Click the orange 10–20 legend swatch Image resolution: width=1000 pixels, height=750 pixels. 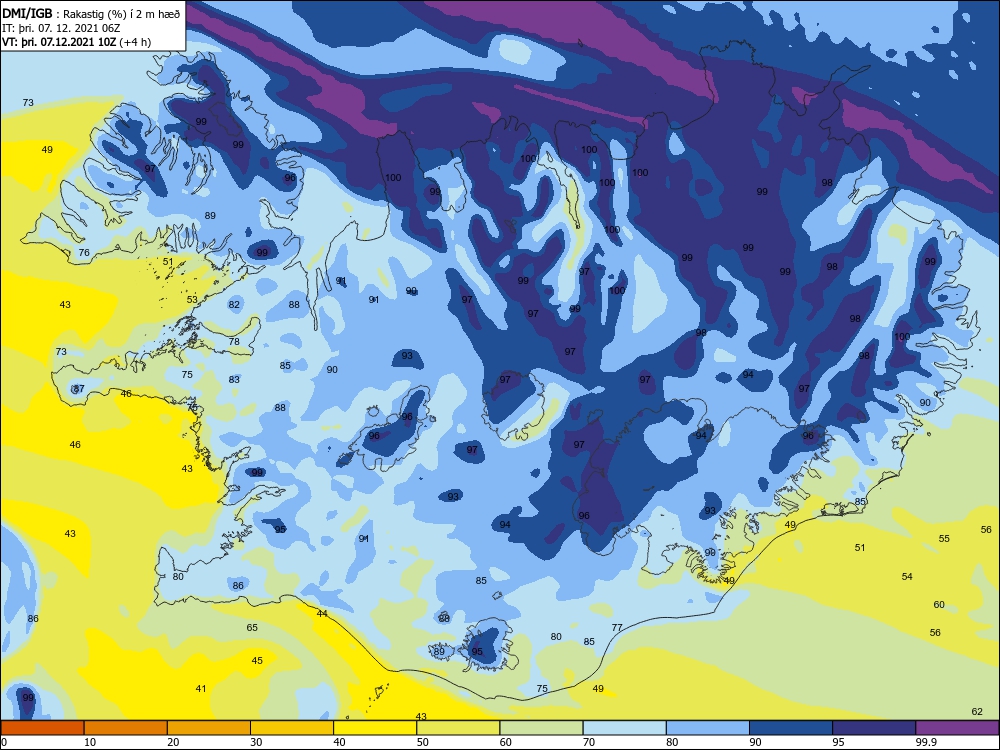click(126, 728)
